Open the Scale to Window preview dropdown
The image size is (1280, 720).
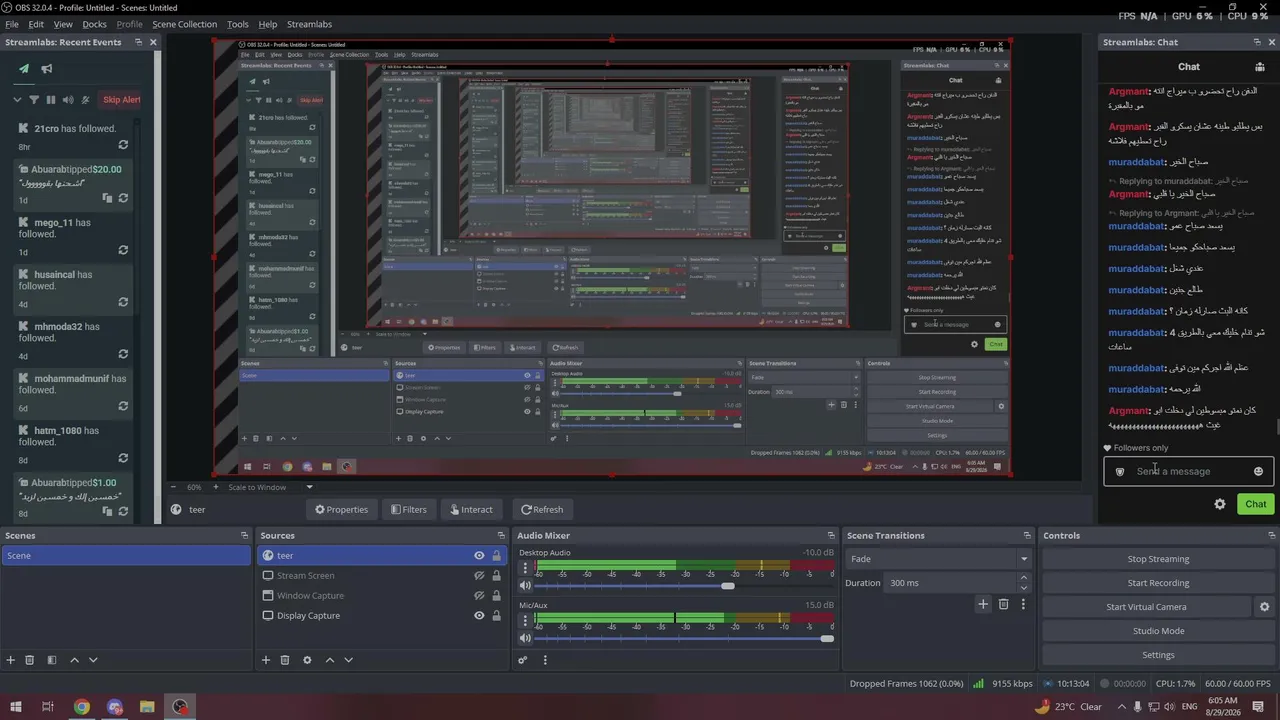pyautogui.click(x=309, y=487)
